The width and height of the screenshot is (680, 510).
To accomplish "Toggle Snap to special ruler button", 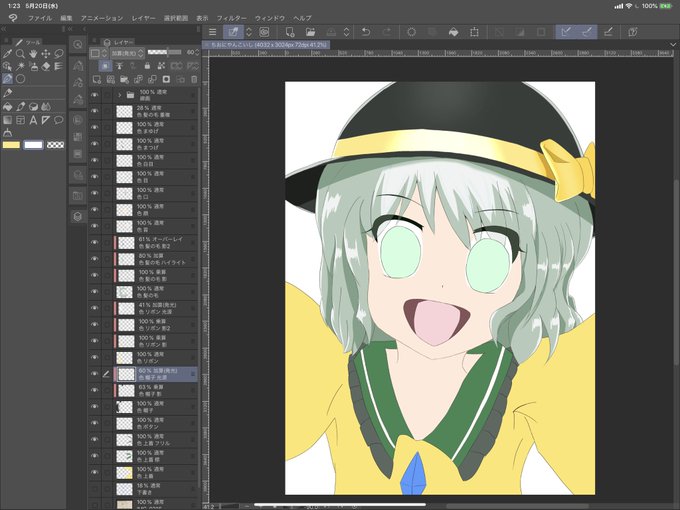I will point(587,32).
